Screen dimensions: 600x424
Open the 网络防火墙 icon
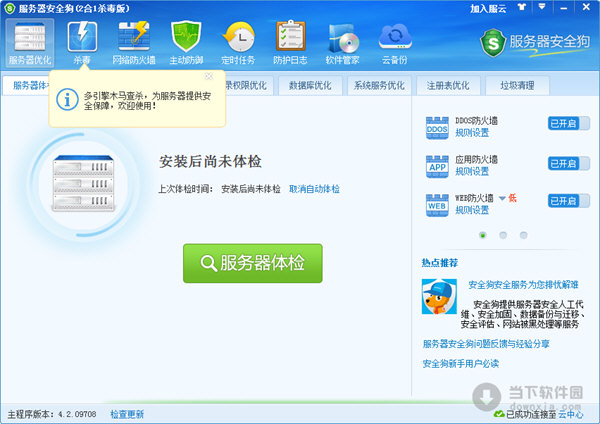pos(134,43)
